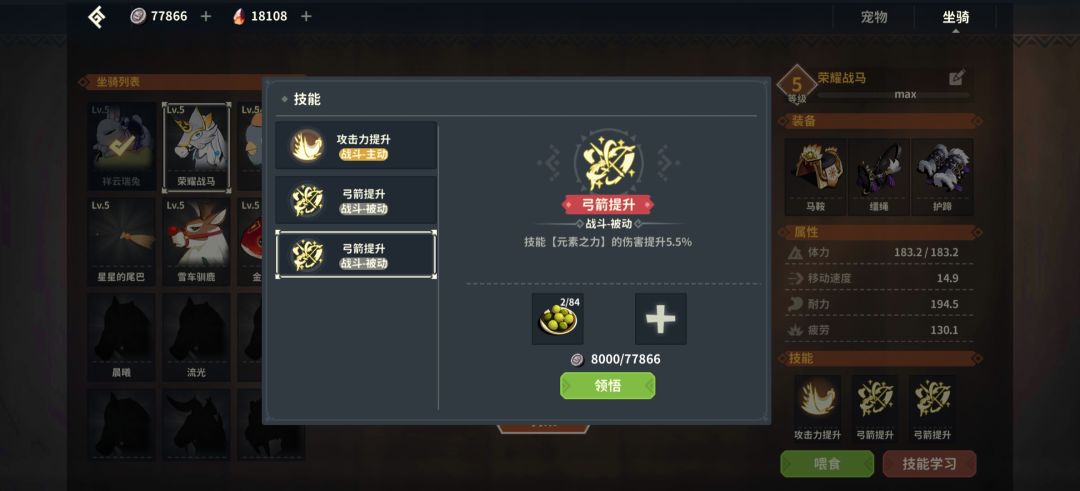1080x491 pixels.
Task: Click the green fruit material slot
Action: pyautogui.click(x=557, y=319)
